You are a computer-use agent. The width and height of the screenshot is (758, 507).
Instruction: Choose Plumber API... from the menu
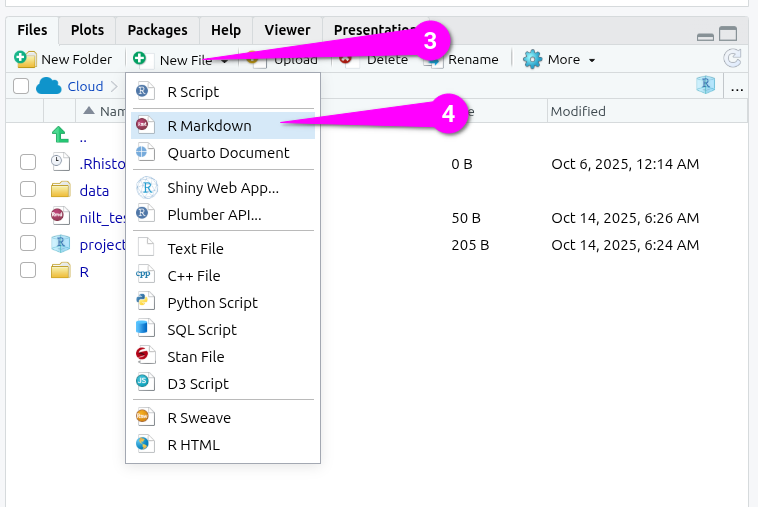click(223, 215)
